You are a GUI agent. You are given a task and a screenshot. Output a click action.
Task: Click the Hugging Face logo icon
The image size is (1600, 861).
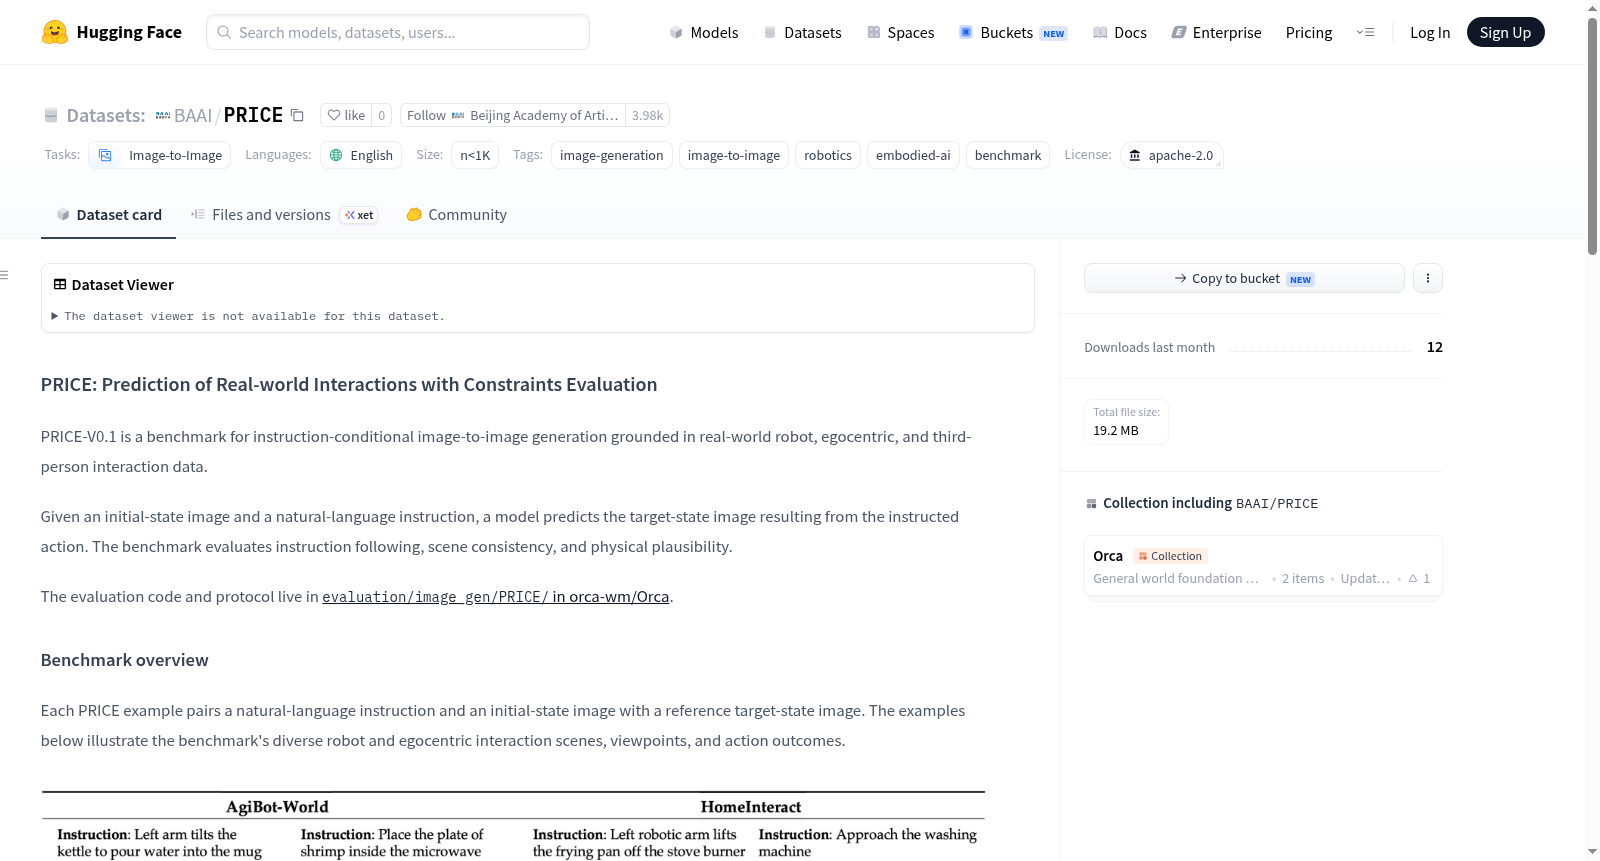pyautogui.click(x=55, y=32)
